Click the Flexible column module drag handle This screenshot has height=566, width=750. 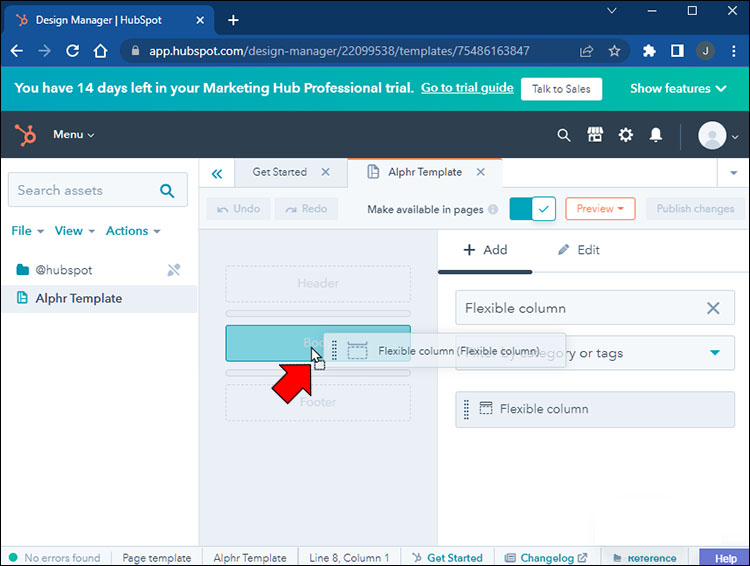[x=466, y=410]
